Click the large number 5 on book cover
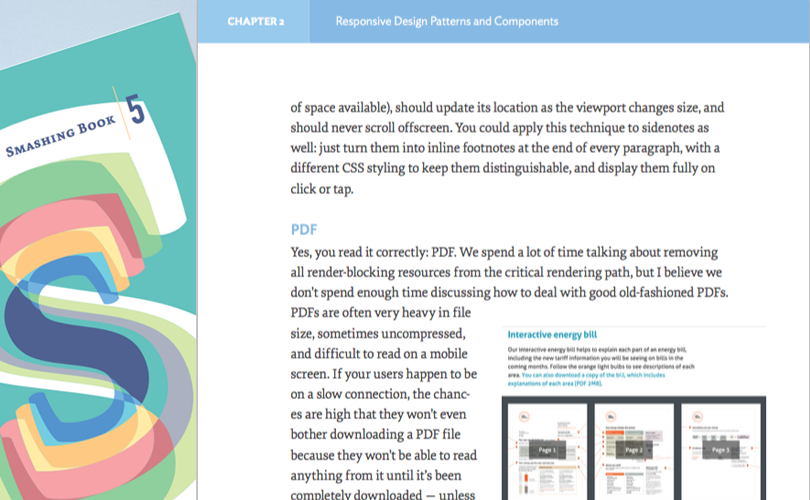810x500 pixels. (136, 109)
